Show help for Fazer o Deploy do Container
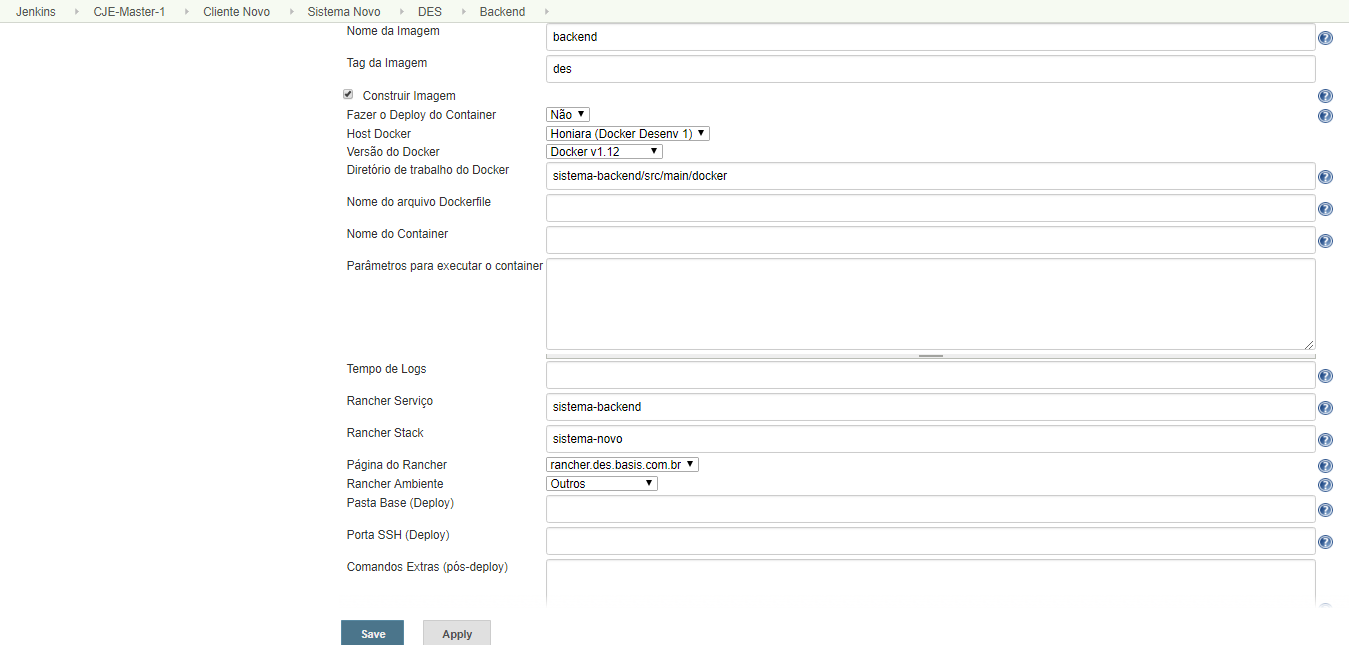The image size is (1349, 645). tap(1325, 115)
